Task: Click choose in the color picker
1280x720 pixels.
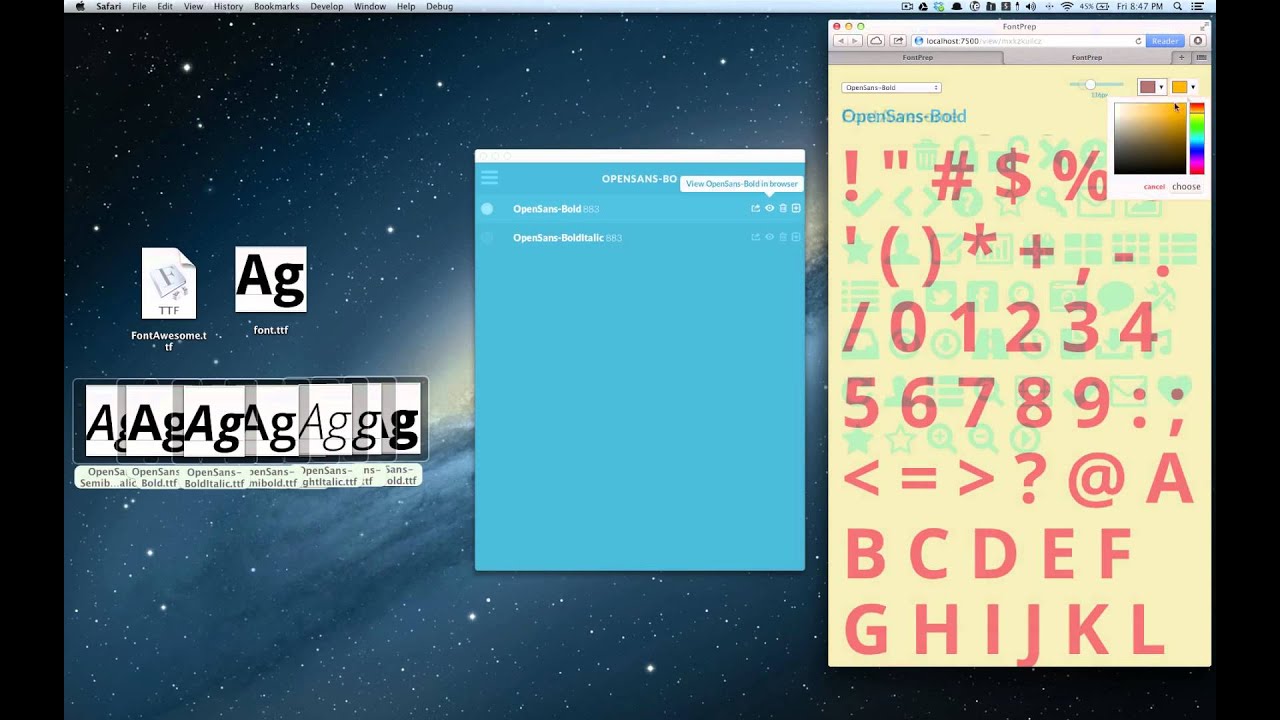Action: (1186, 187)
